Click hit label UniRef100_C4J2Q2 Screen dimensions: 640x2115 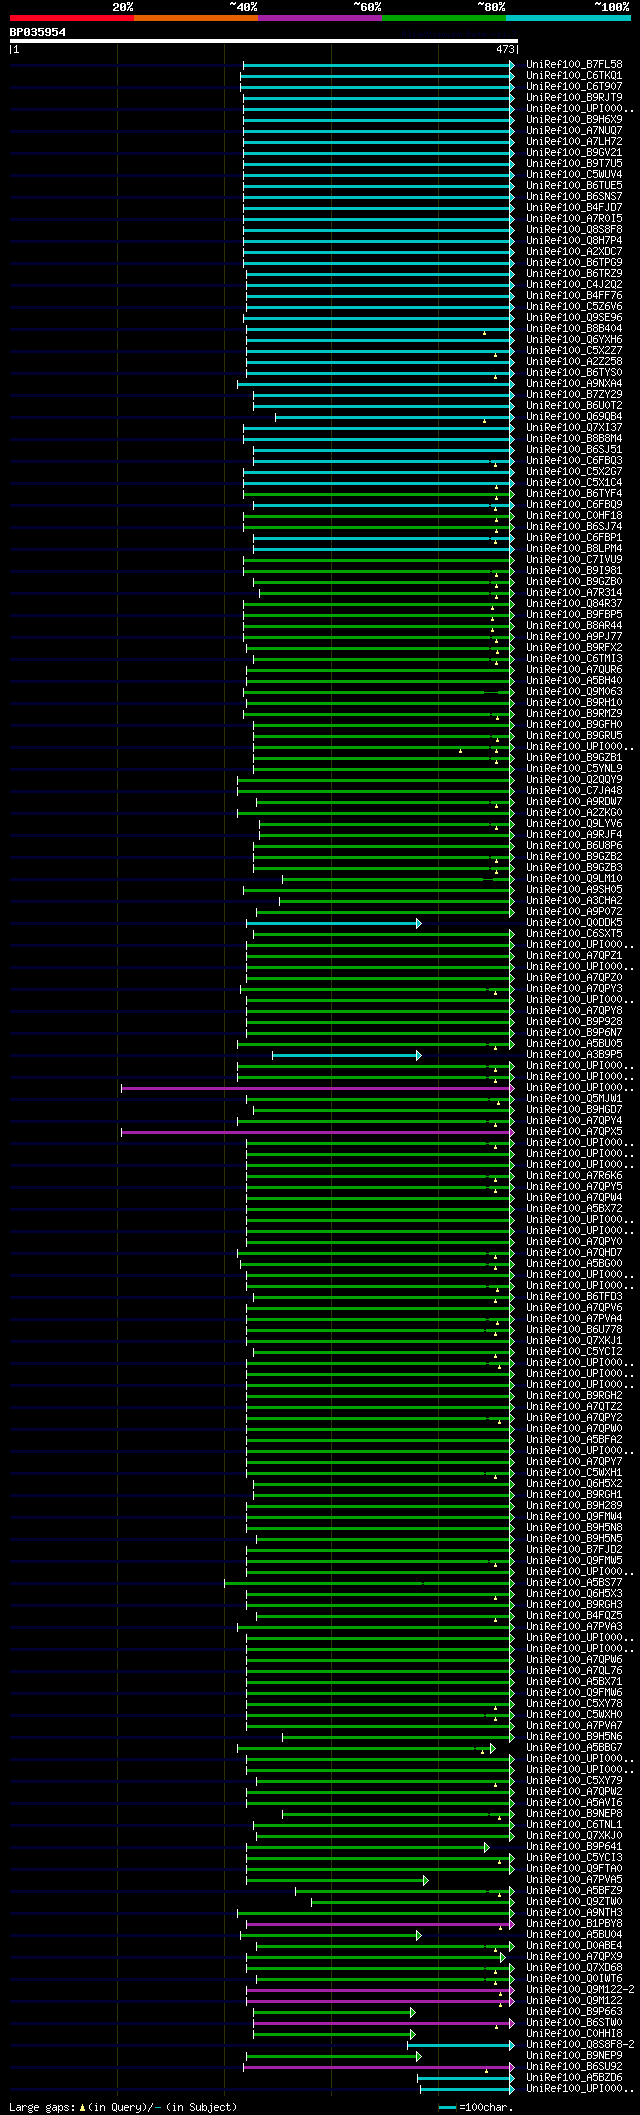click(574, 284)
